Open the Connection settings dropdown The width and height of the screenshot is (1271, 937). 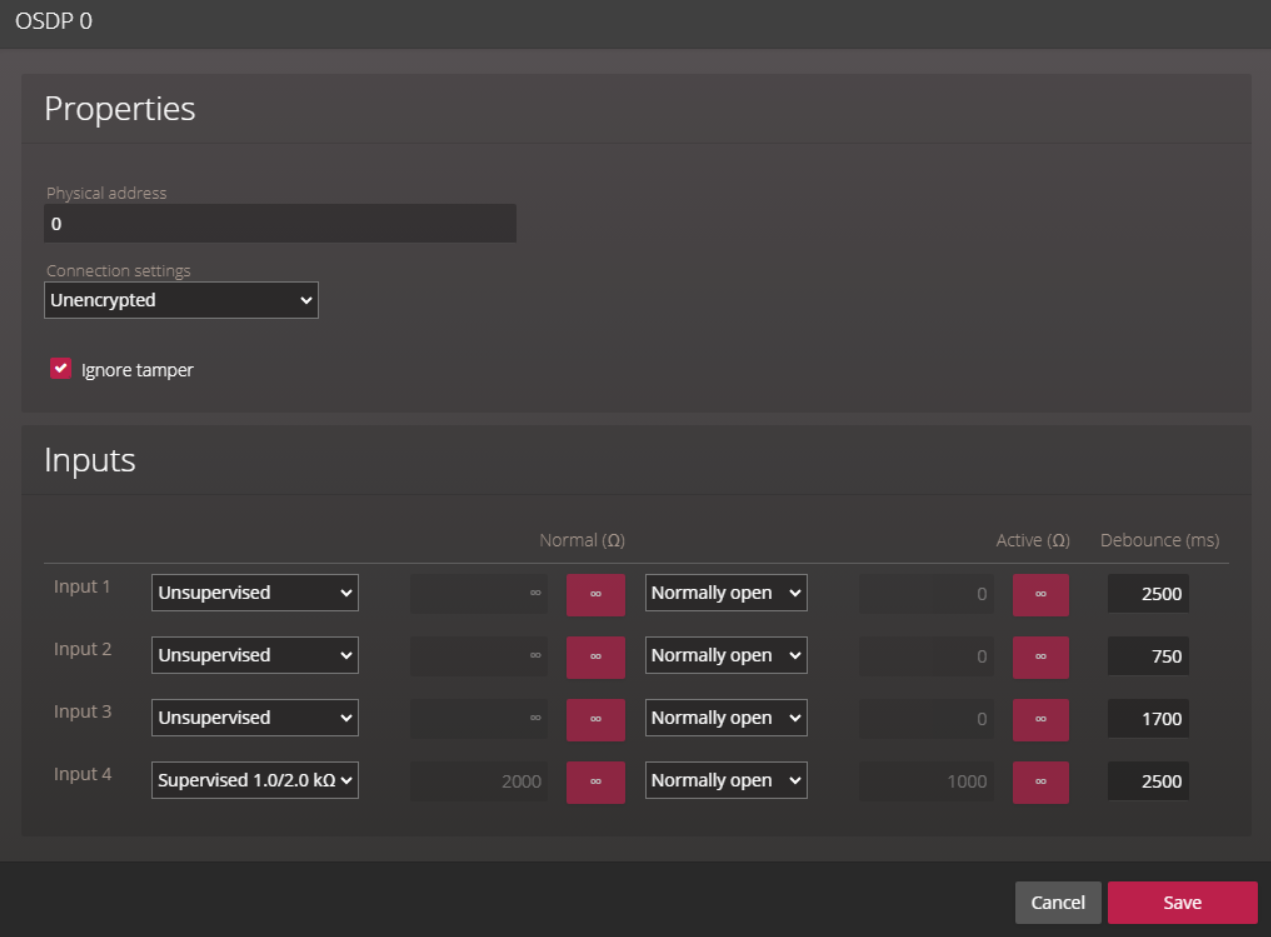click(x=181, y=300)
